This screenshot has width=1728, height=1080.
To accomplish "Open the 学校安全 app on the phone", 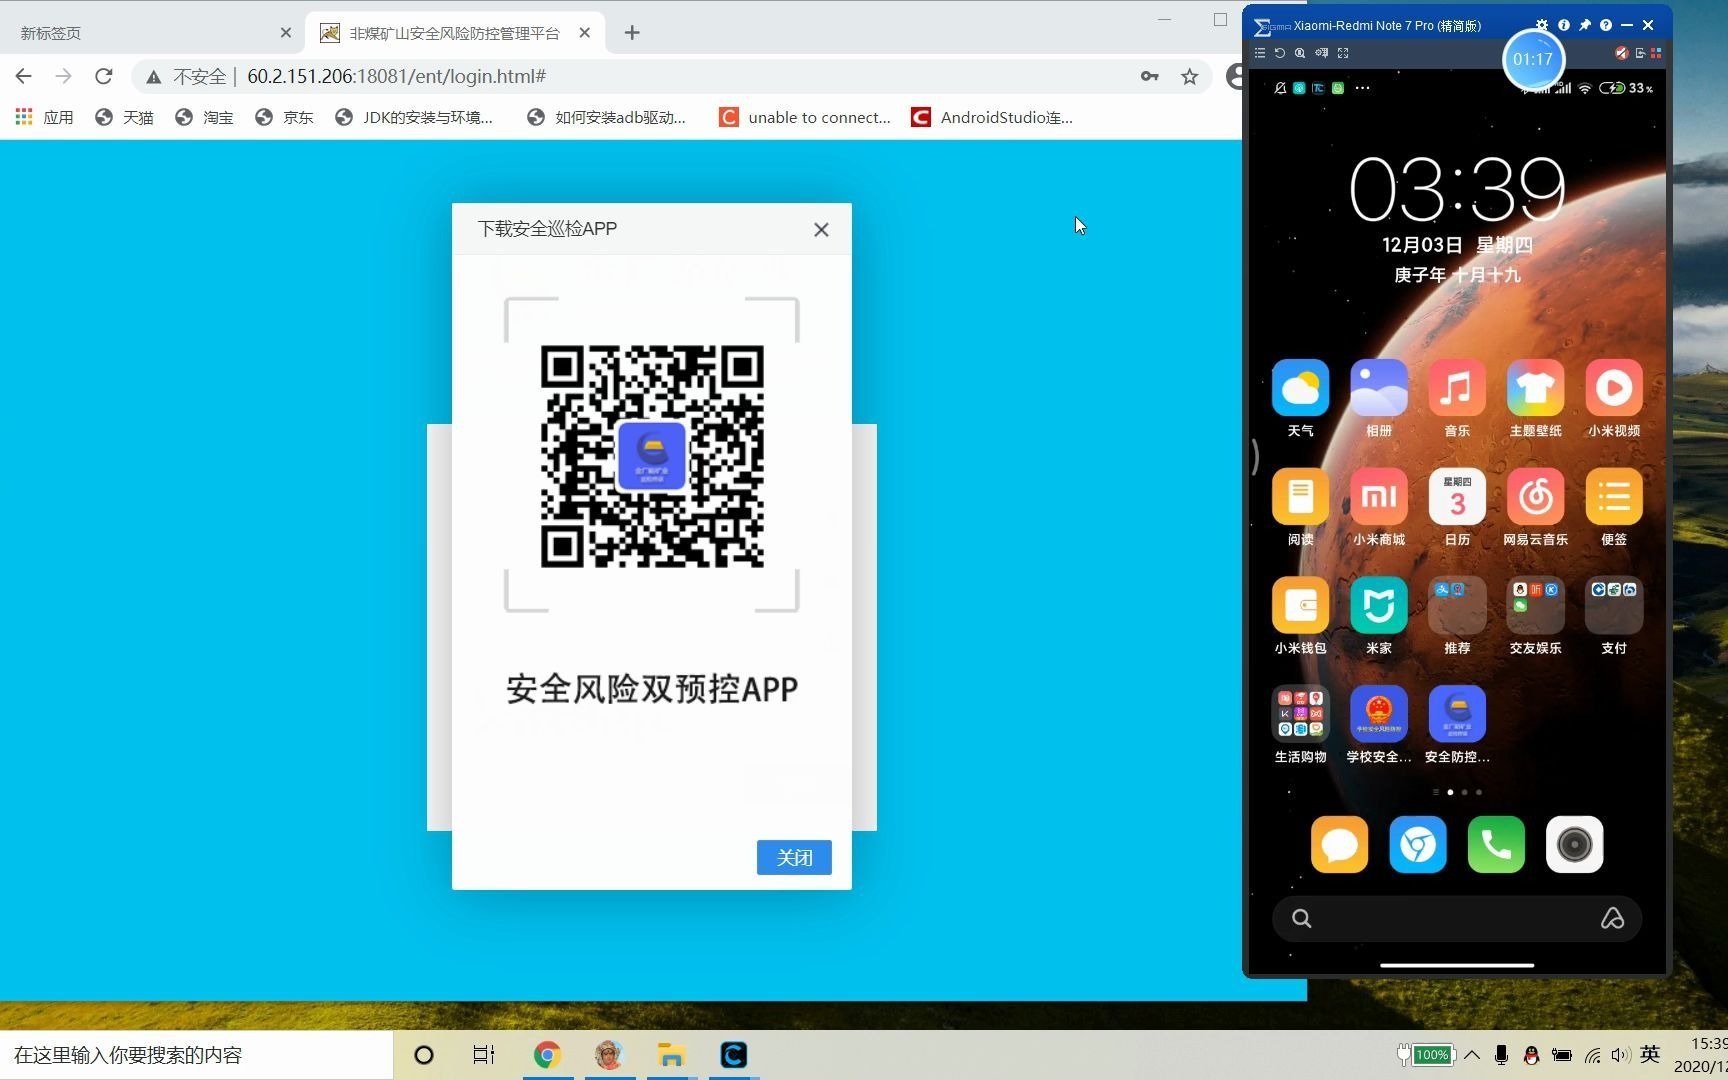I will click(1379, 714).
